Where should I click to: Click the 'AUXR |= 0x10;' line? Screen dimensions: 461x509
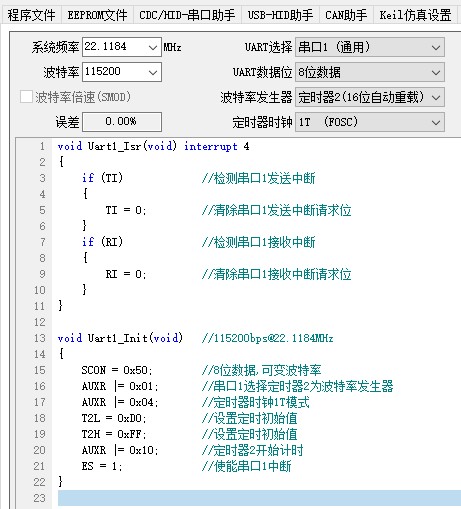120,450
